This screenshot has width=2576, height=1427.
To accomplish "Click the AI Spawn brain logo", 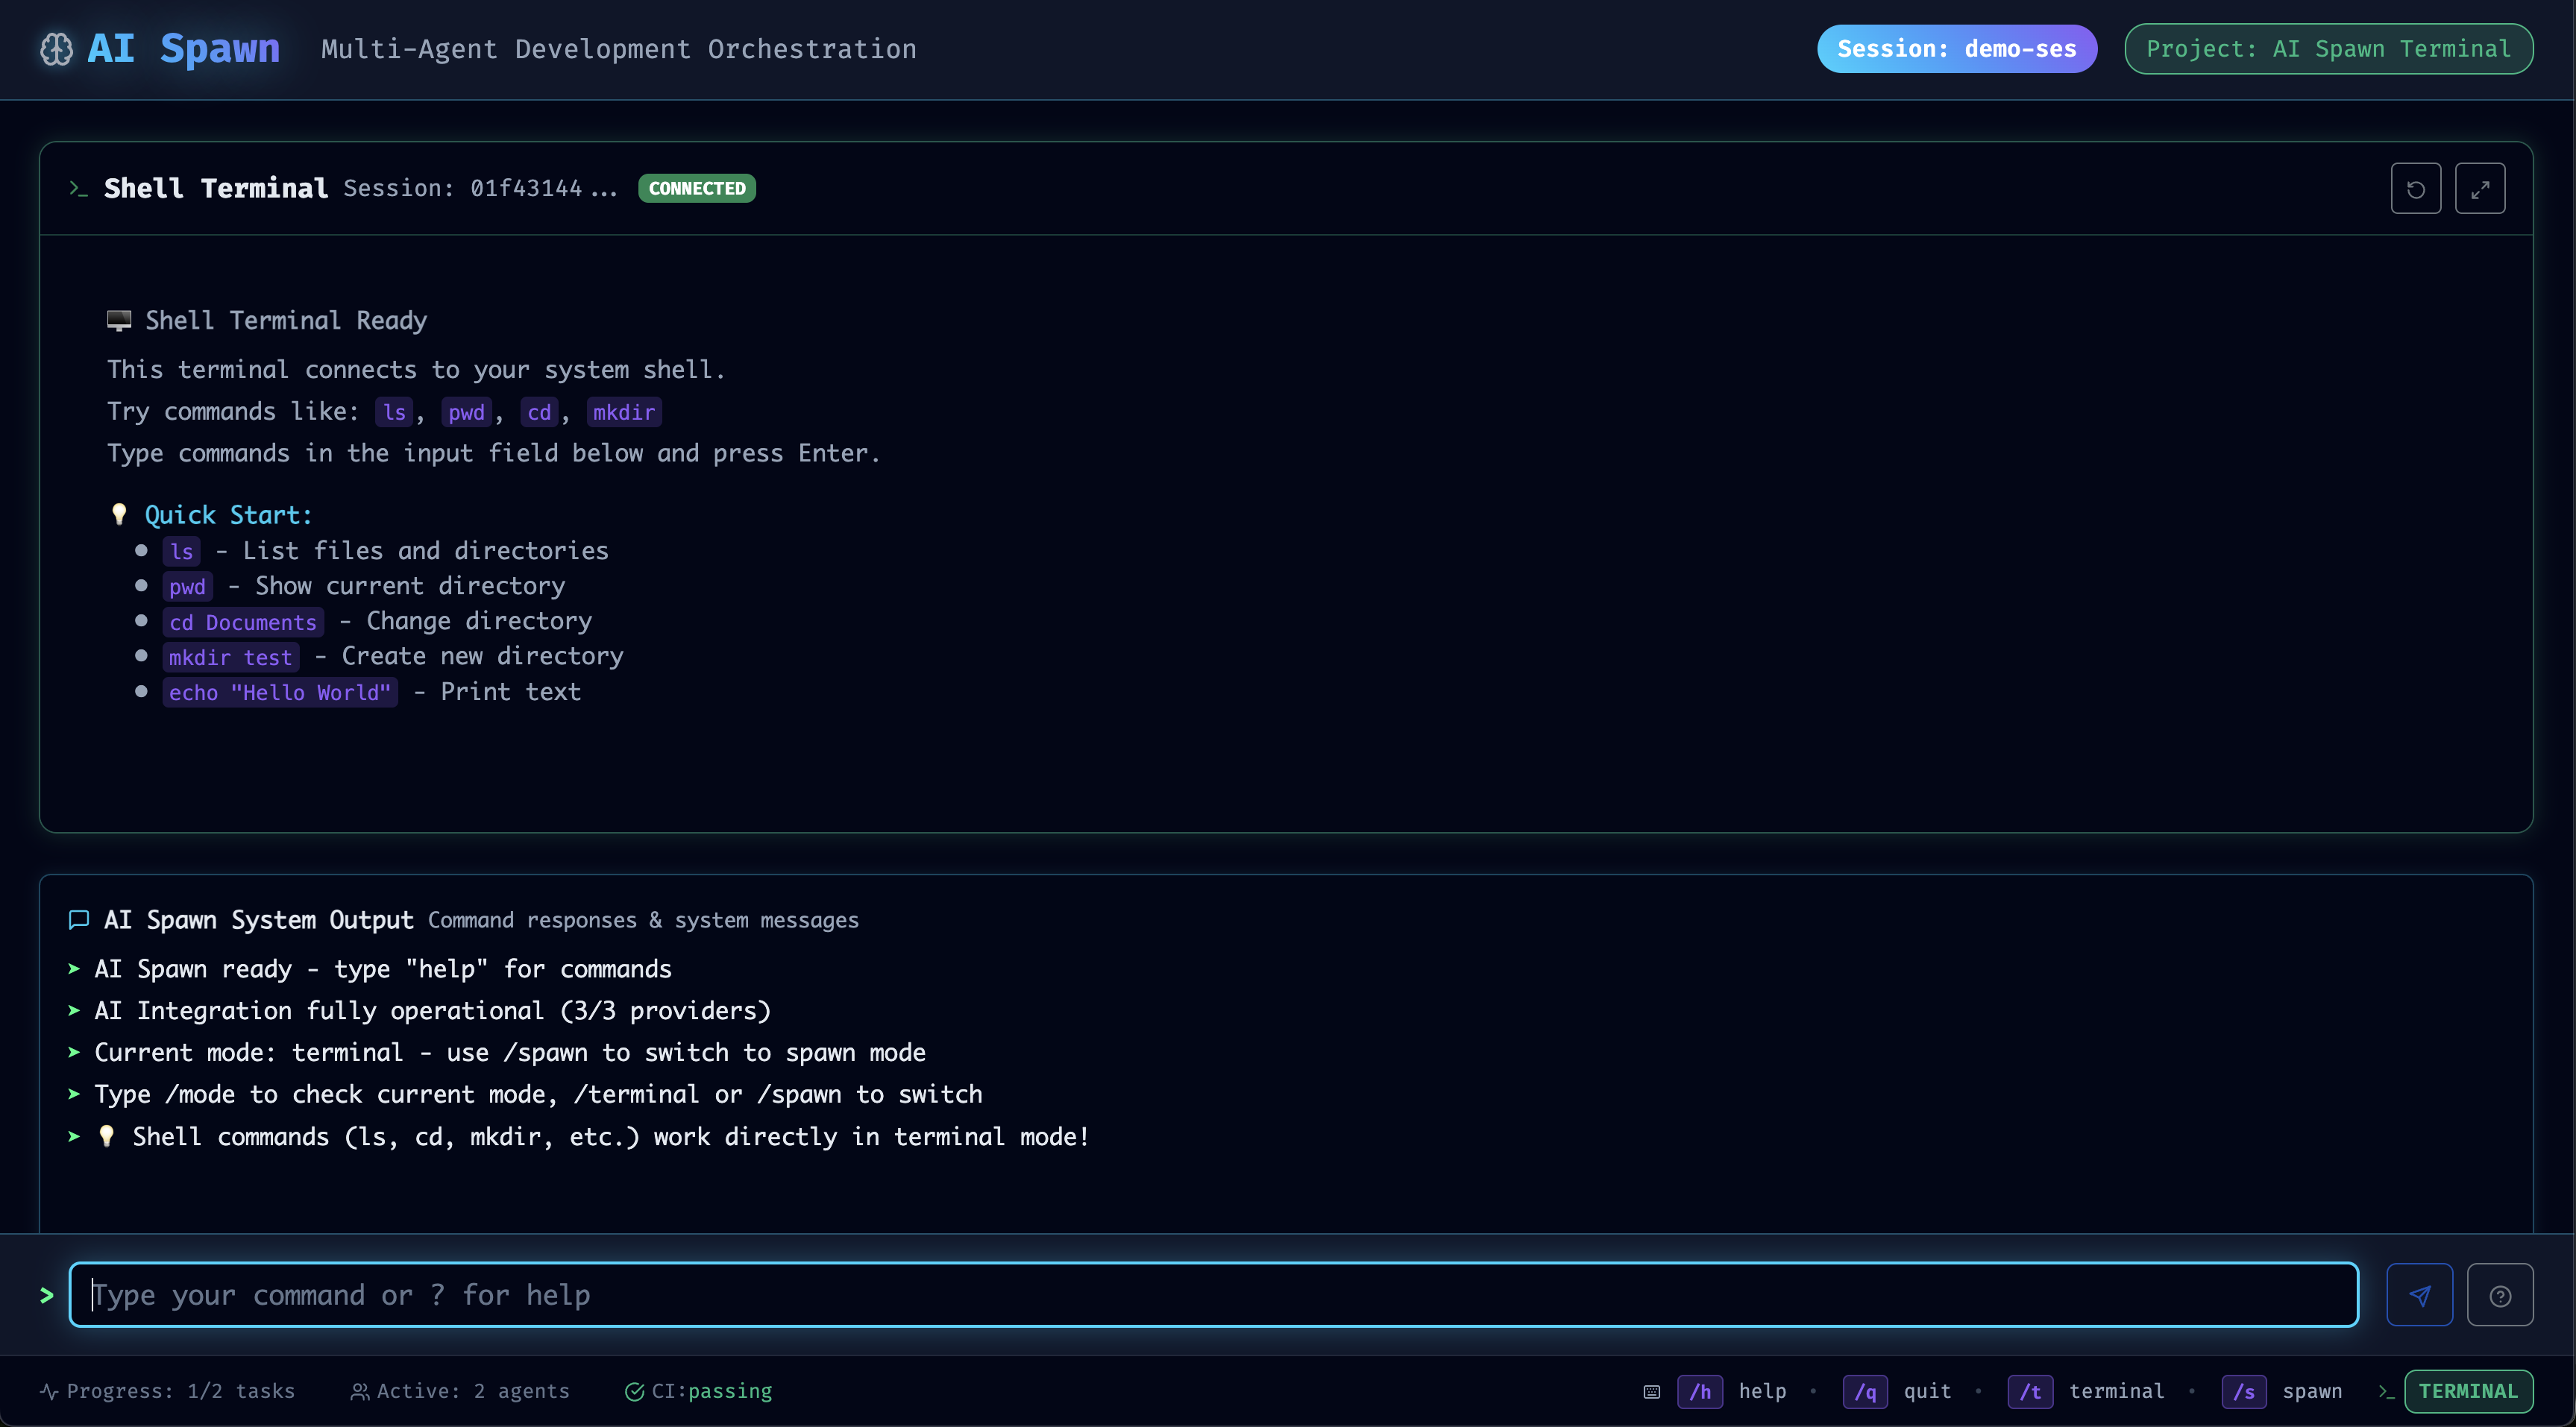I will (x=57, y=49).
